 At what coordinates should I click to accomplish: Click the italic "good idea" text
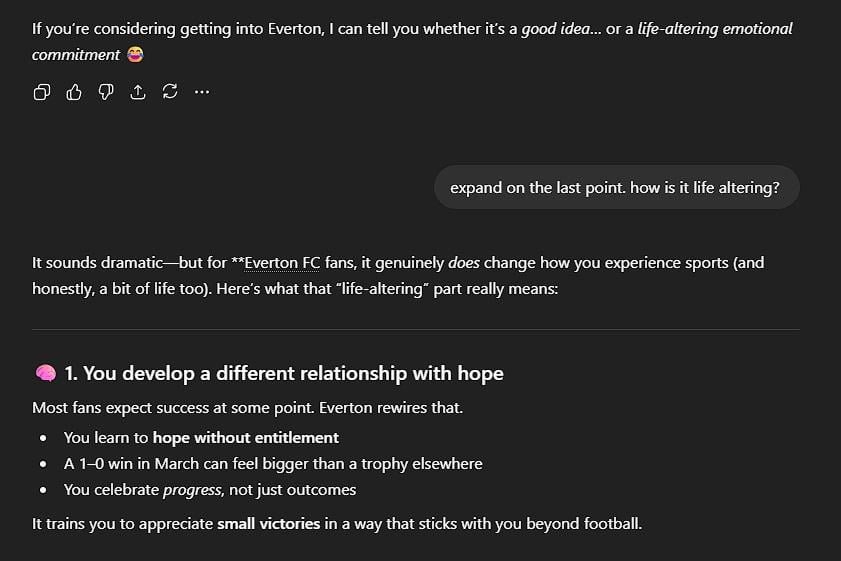tap(555, 28)
